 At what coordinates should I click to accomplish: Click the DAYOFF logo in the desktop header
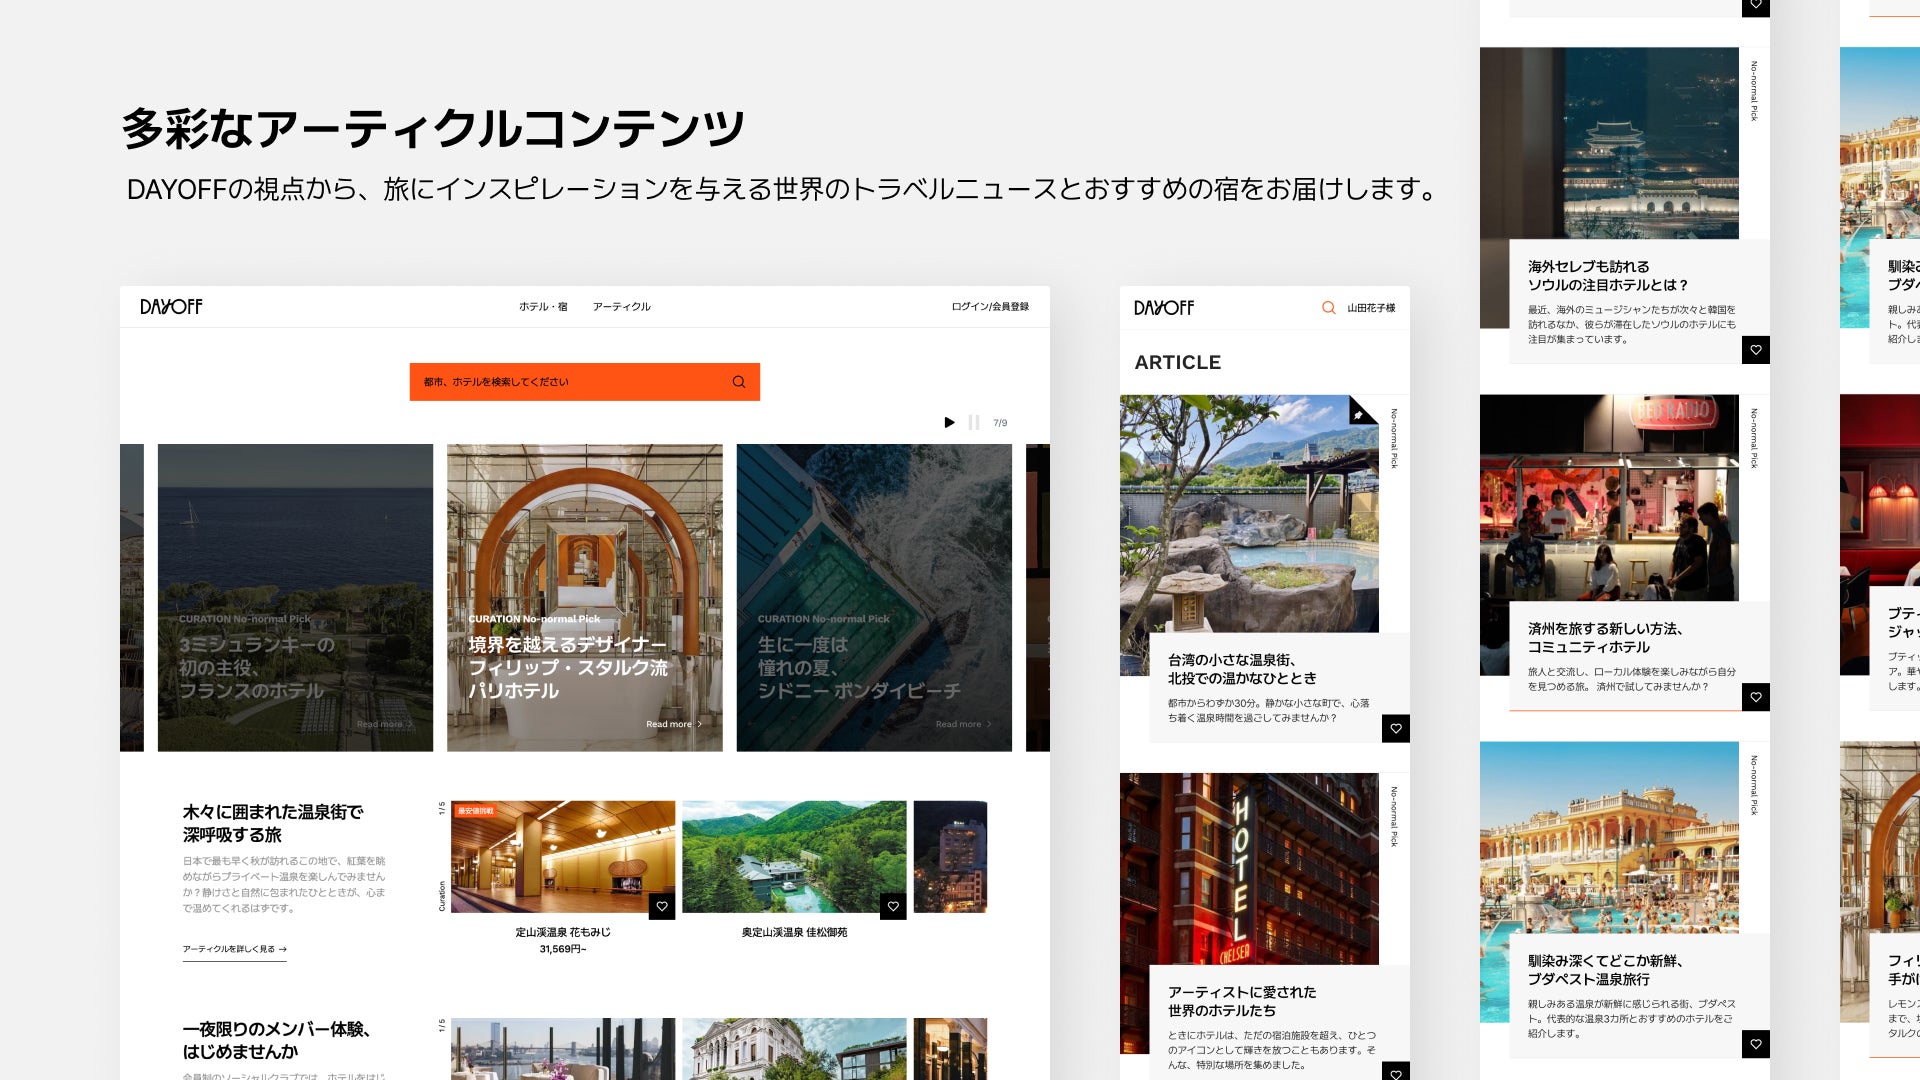click(x=171, y=307)
